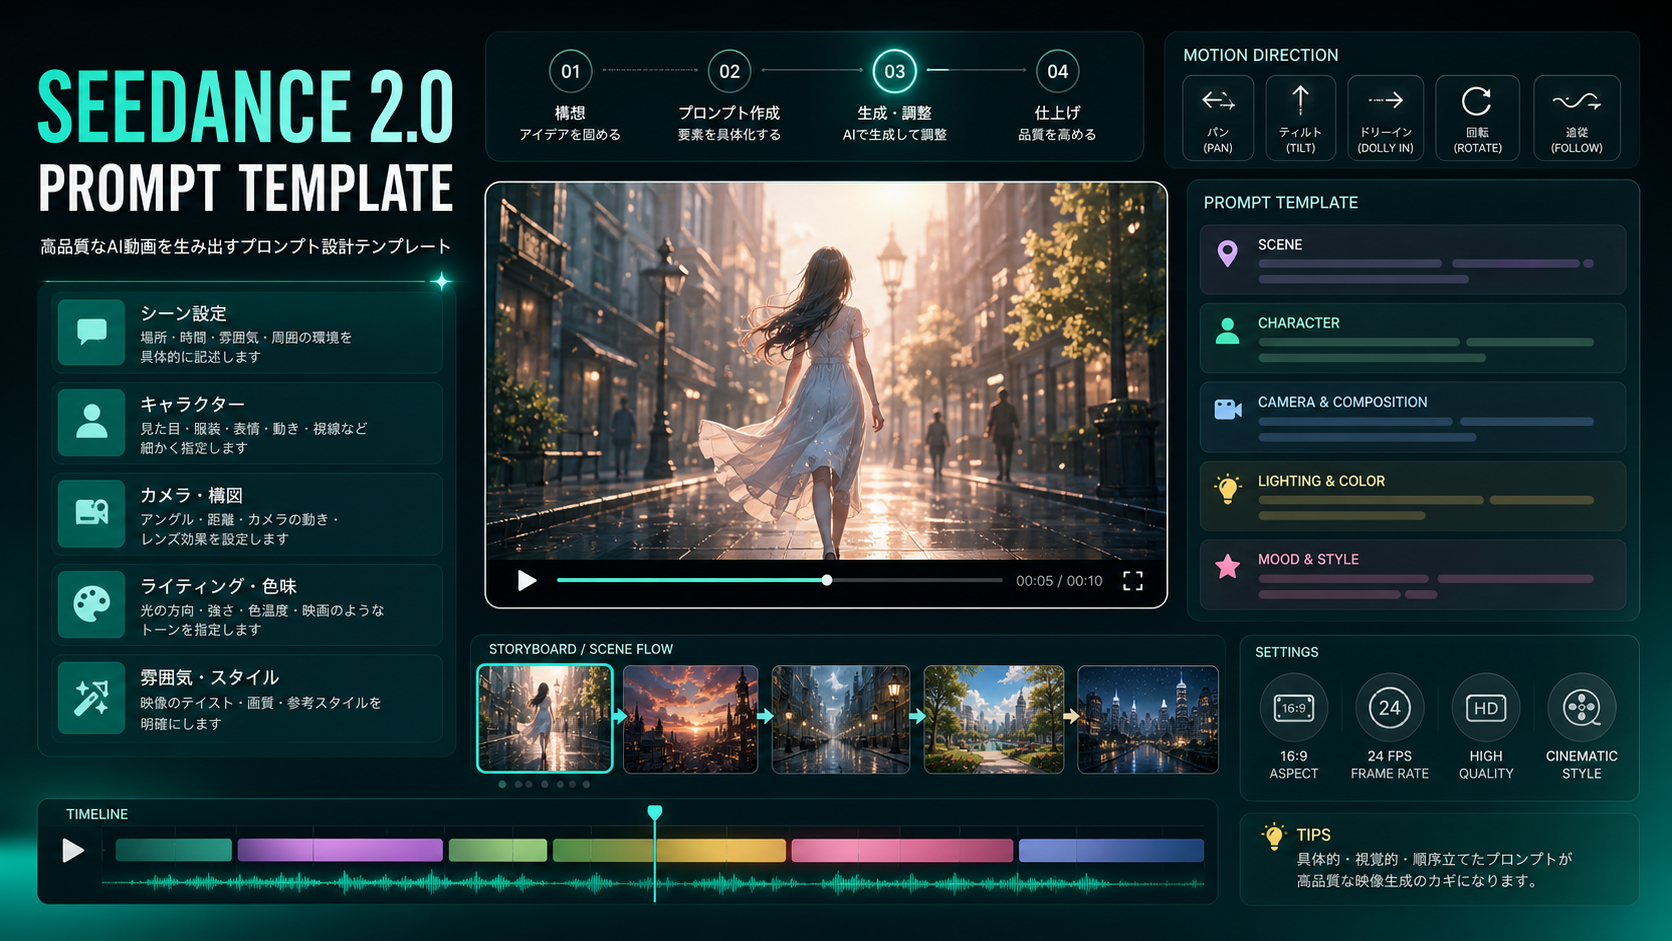
Task: Click the magic wand style icon
Action: (x=92, y=697)
